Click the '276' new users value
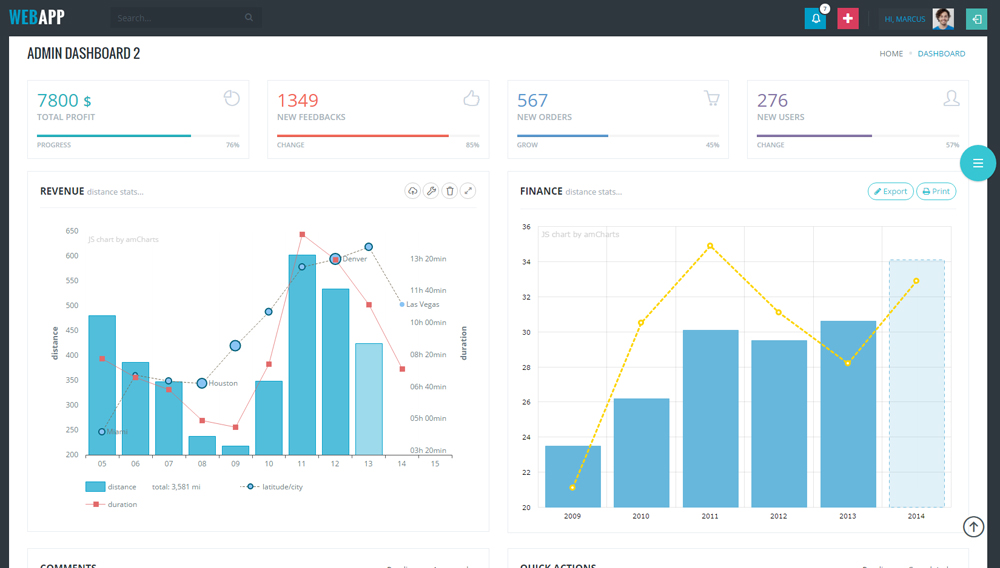Screen dimensions: 1000x568 click(x=772, y=100)
